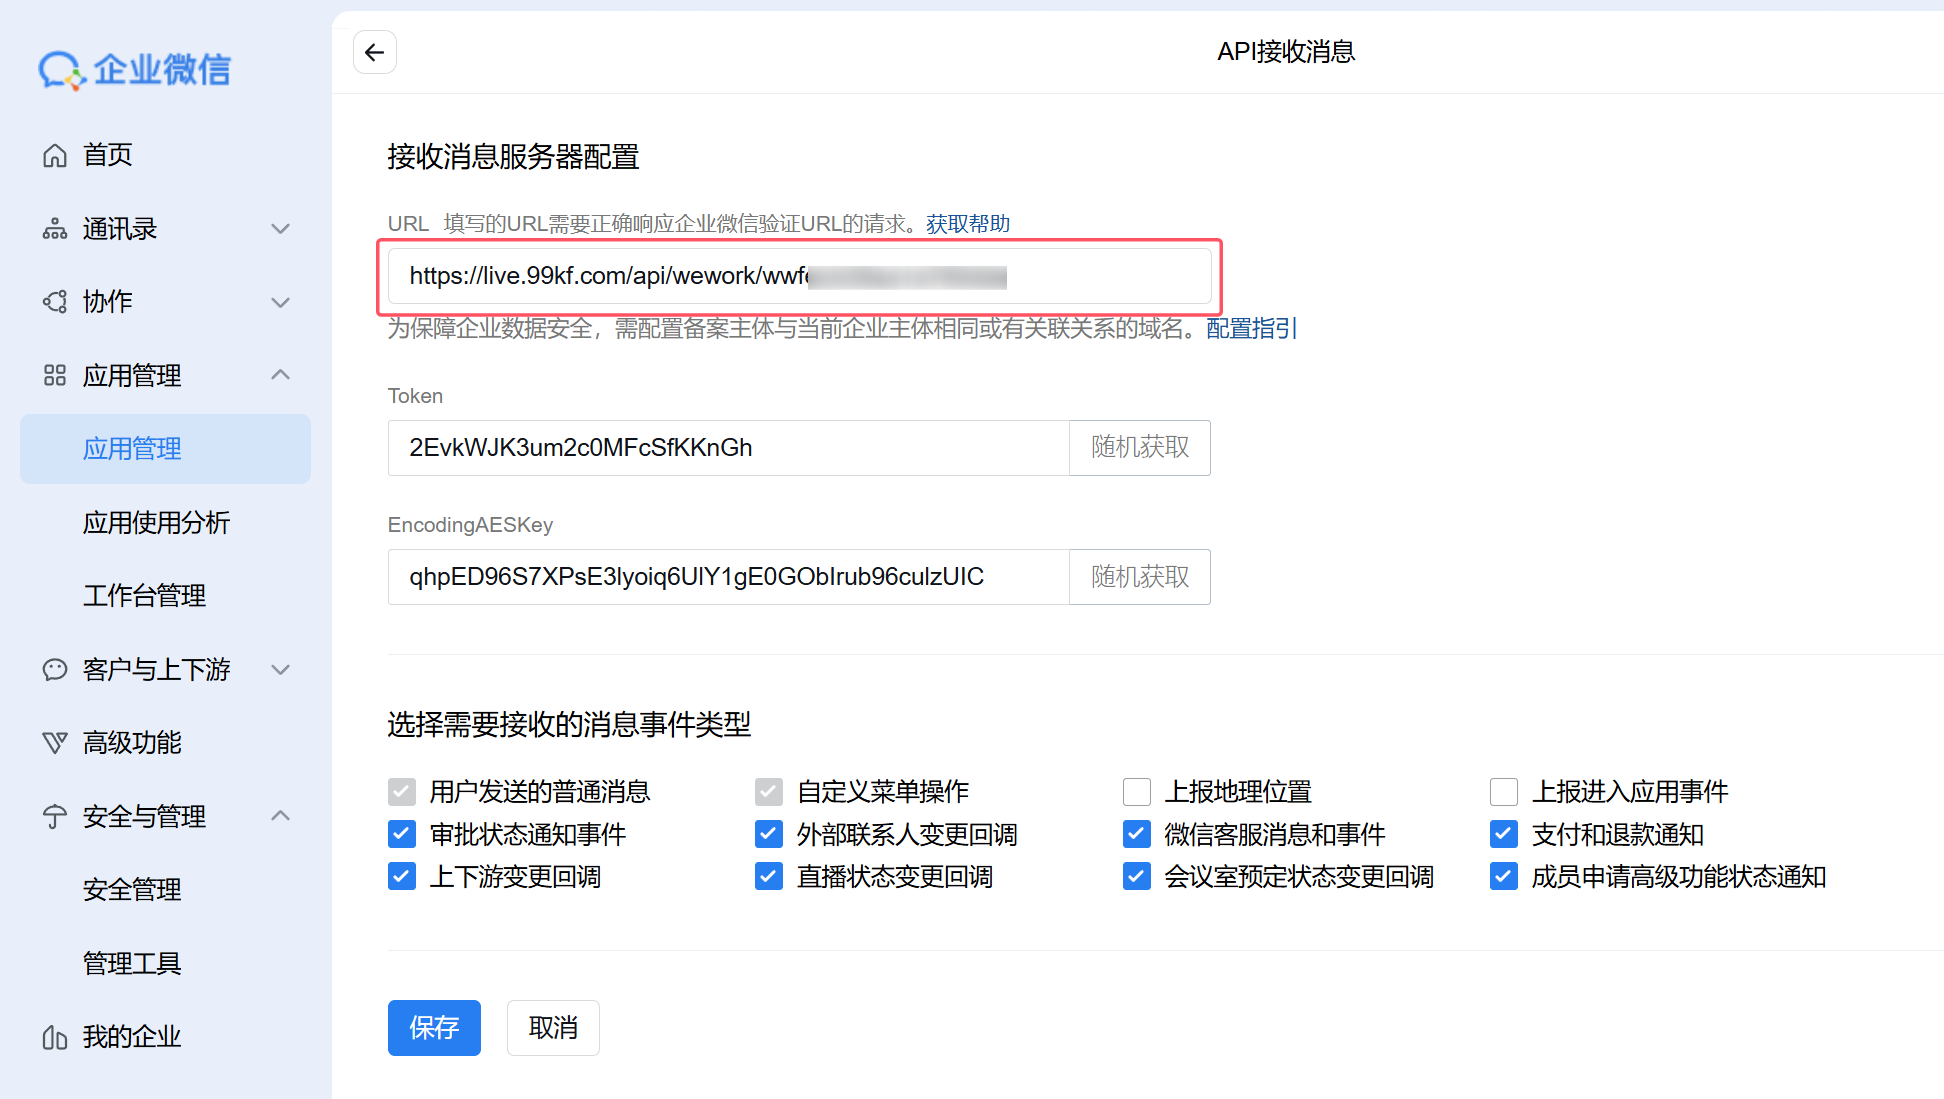The width and height of the screenshot is (1944, 1099).
Task: Expand the 协作 menu chevron
Action: pyautogui.click(x=281, y=302)
